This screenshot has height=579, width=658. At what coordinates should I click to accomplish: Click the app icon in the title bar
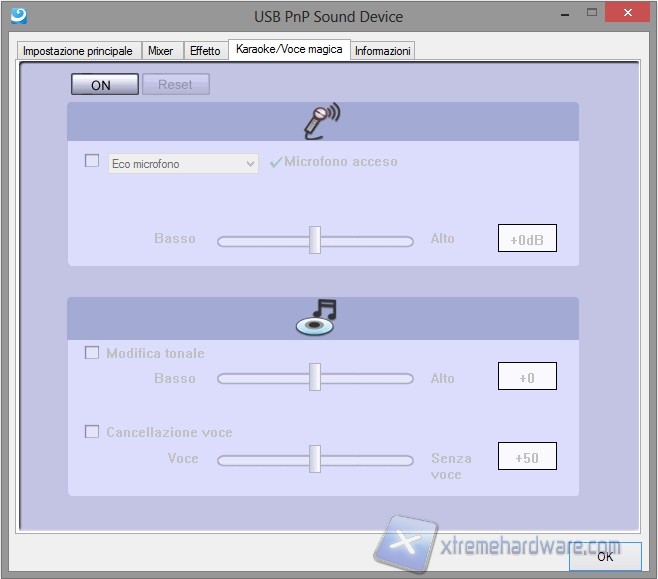click(x=18, y=15)
